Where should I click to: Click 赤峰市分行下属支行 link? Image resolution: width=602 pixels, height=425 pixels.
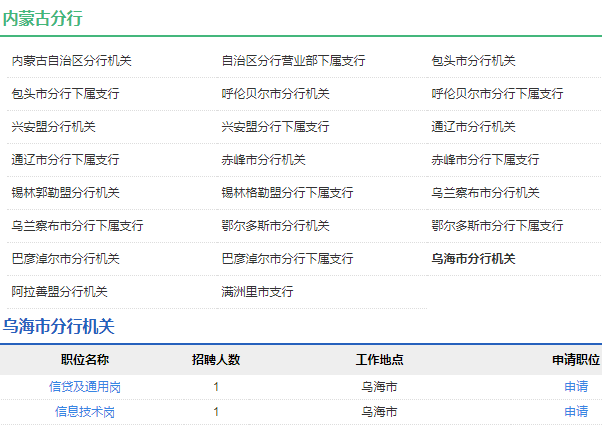point(485,160)
